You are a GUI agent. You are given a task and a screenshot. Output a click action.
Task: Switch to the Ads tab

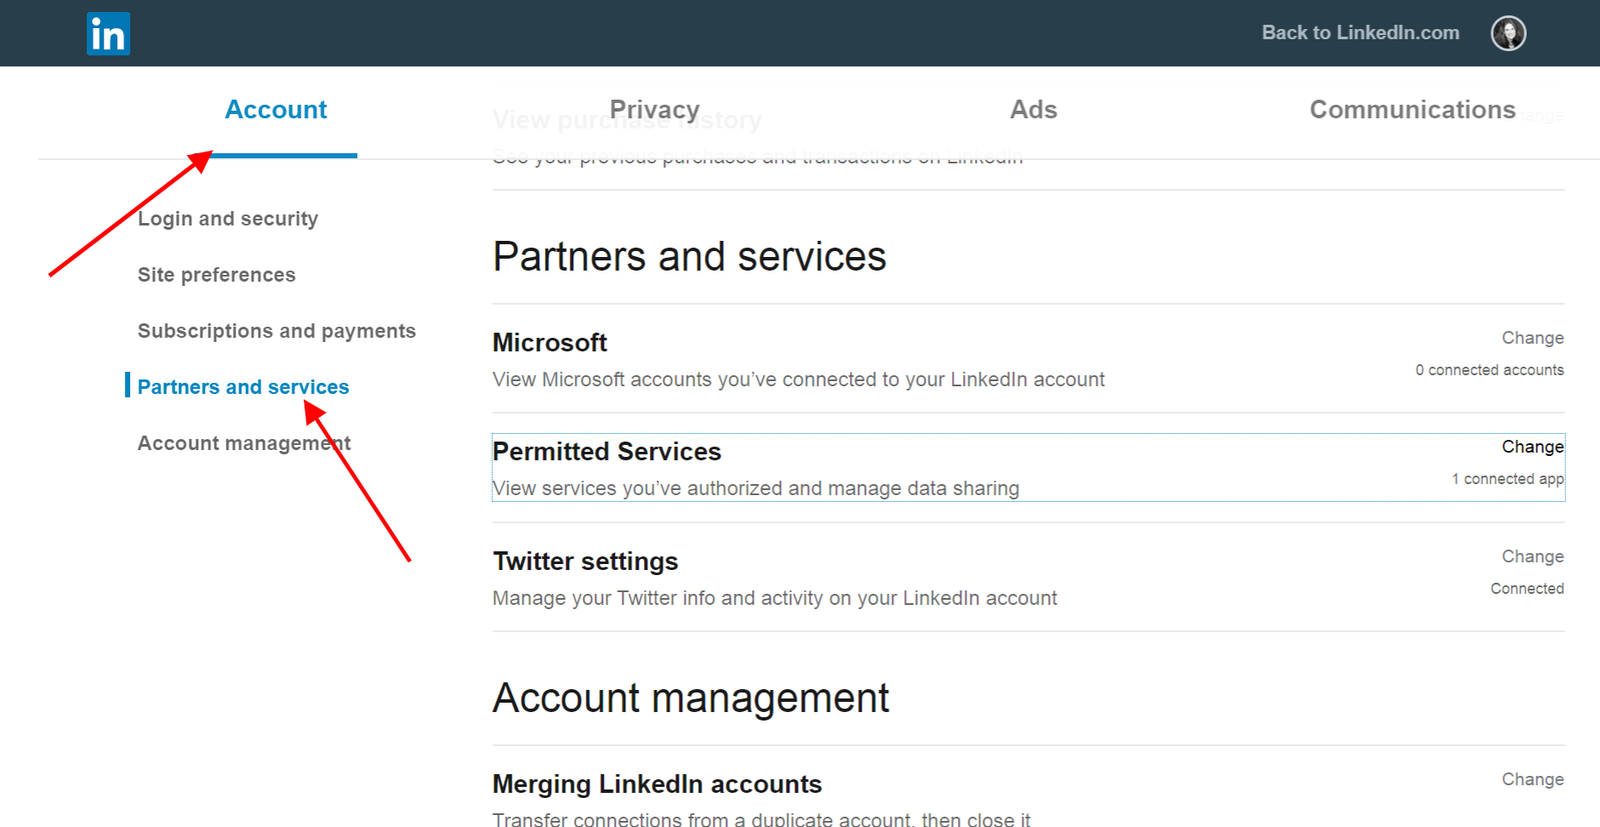click(x=1033, y=110)
